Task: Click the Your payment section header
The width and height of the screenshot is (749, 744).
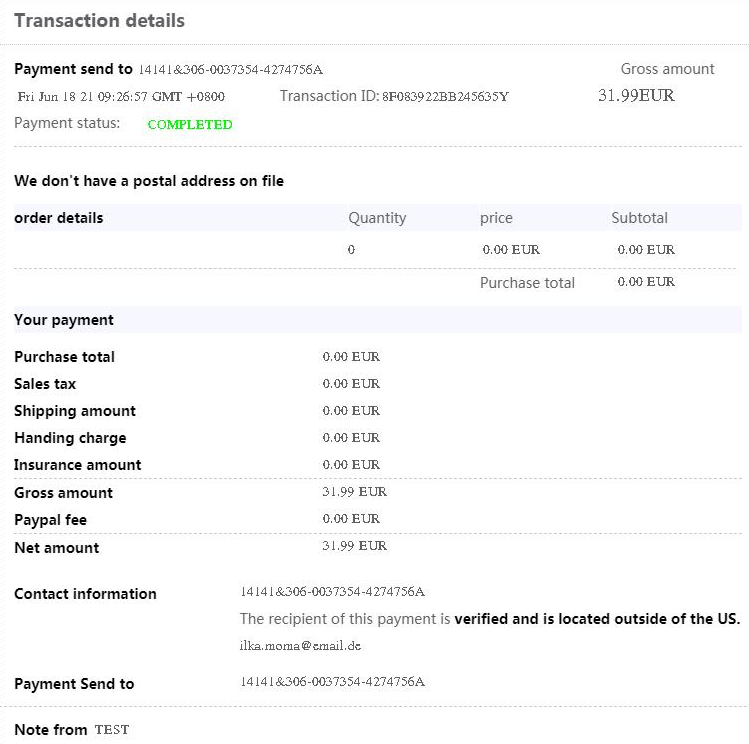Action: [x=64, y=320]
